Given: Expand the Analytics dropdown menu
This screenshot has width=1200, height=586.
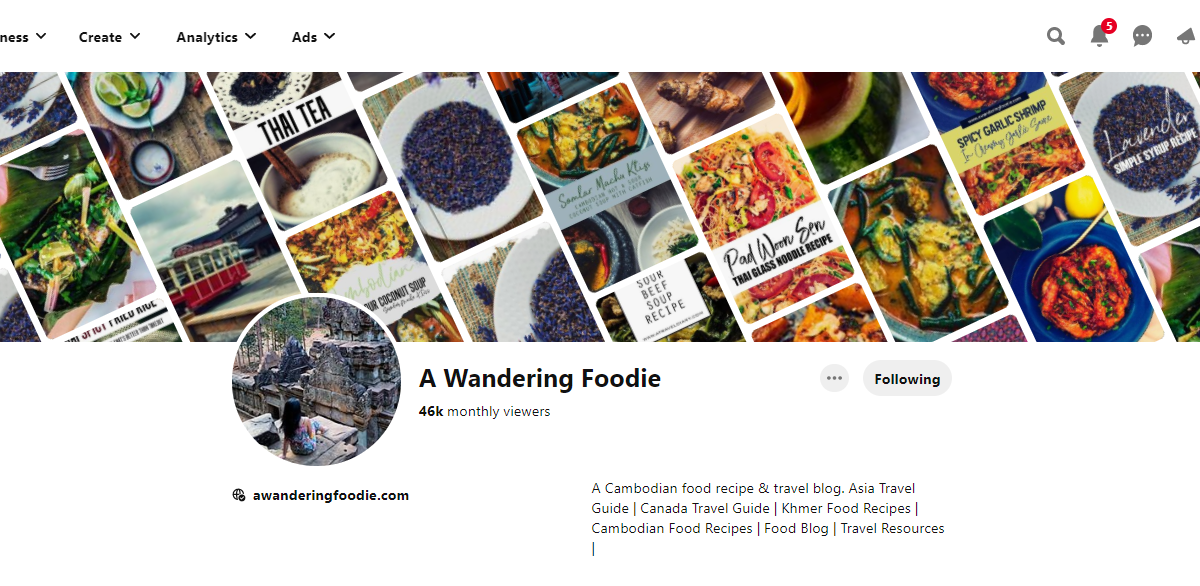Looking at the screenshot, I should [x=216, y=37].
